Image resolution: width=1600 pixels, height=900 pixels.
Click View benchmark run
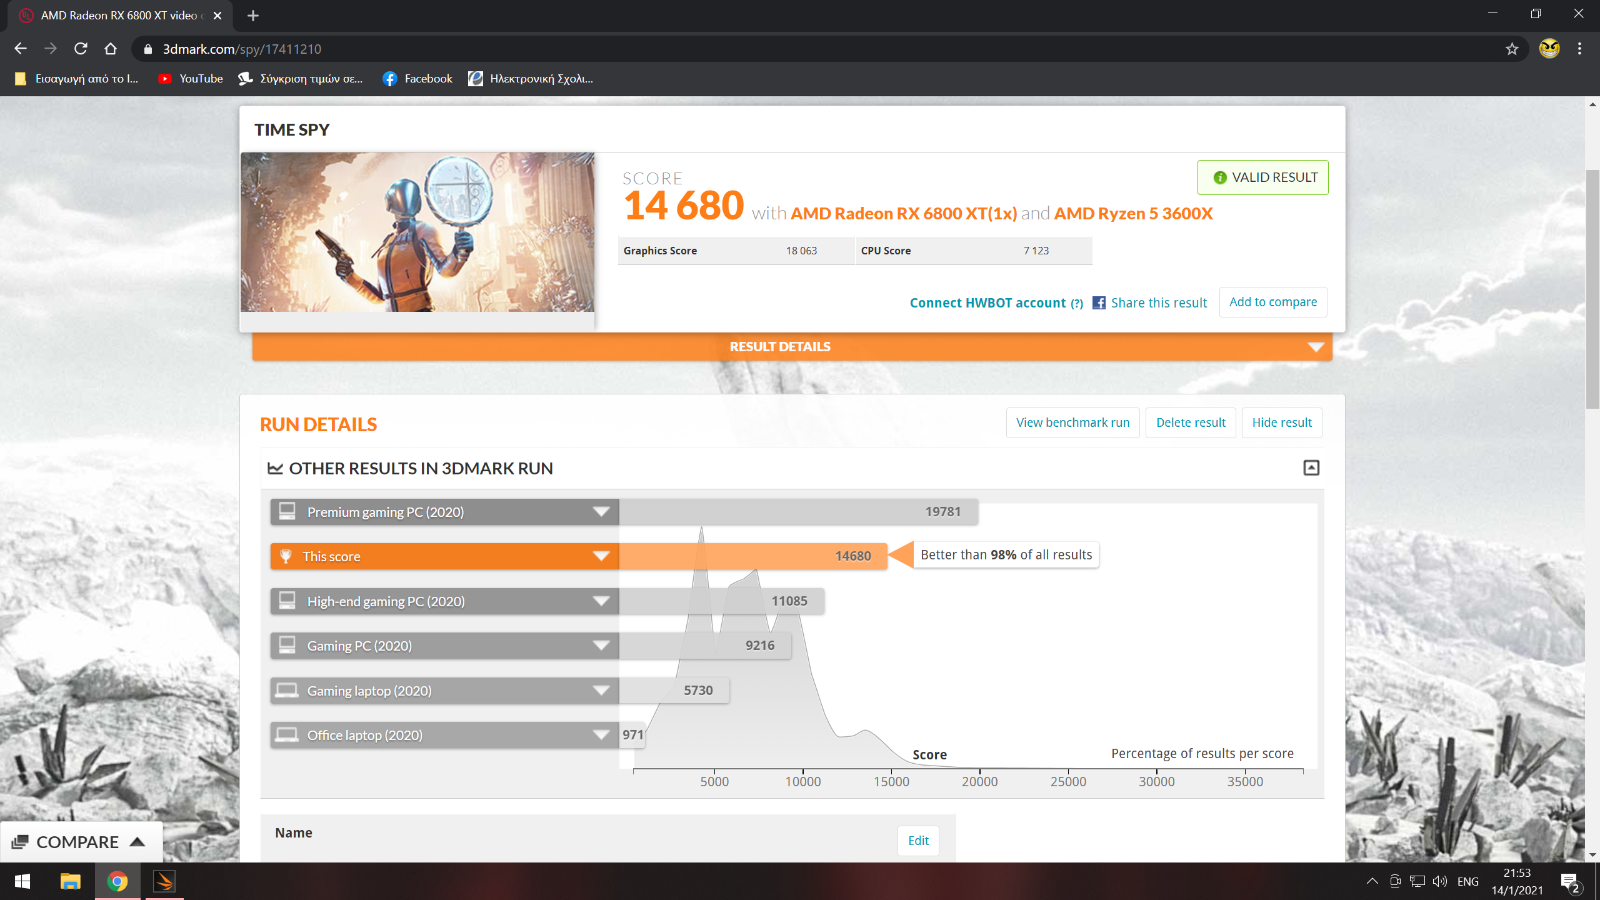click(x=1073, y=423)
